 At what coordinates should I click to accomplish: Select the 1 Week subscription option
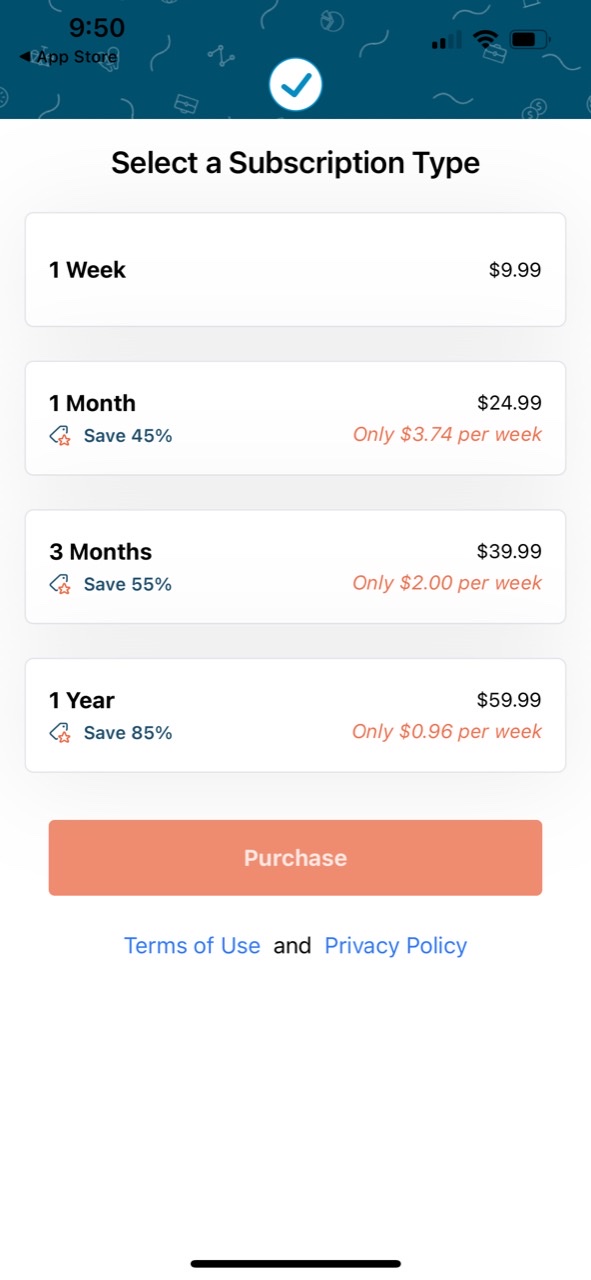(295, 269)
